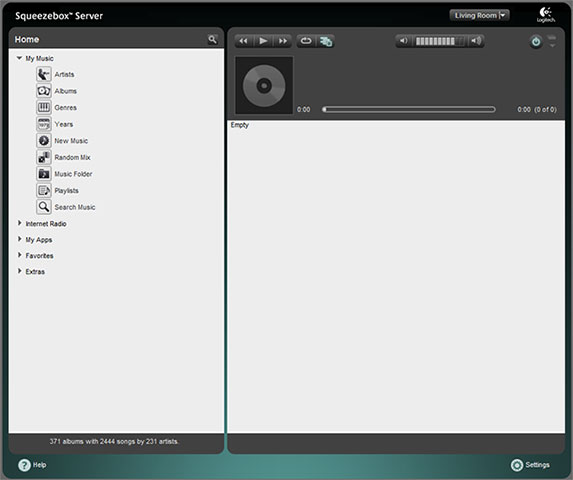Open the Help link
The height and width of the screenshot is (480, 573).
click(32, 465)
